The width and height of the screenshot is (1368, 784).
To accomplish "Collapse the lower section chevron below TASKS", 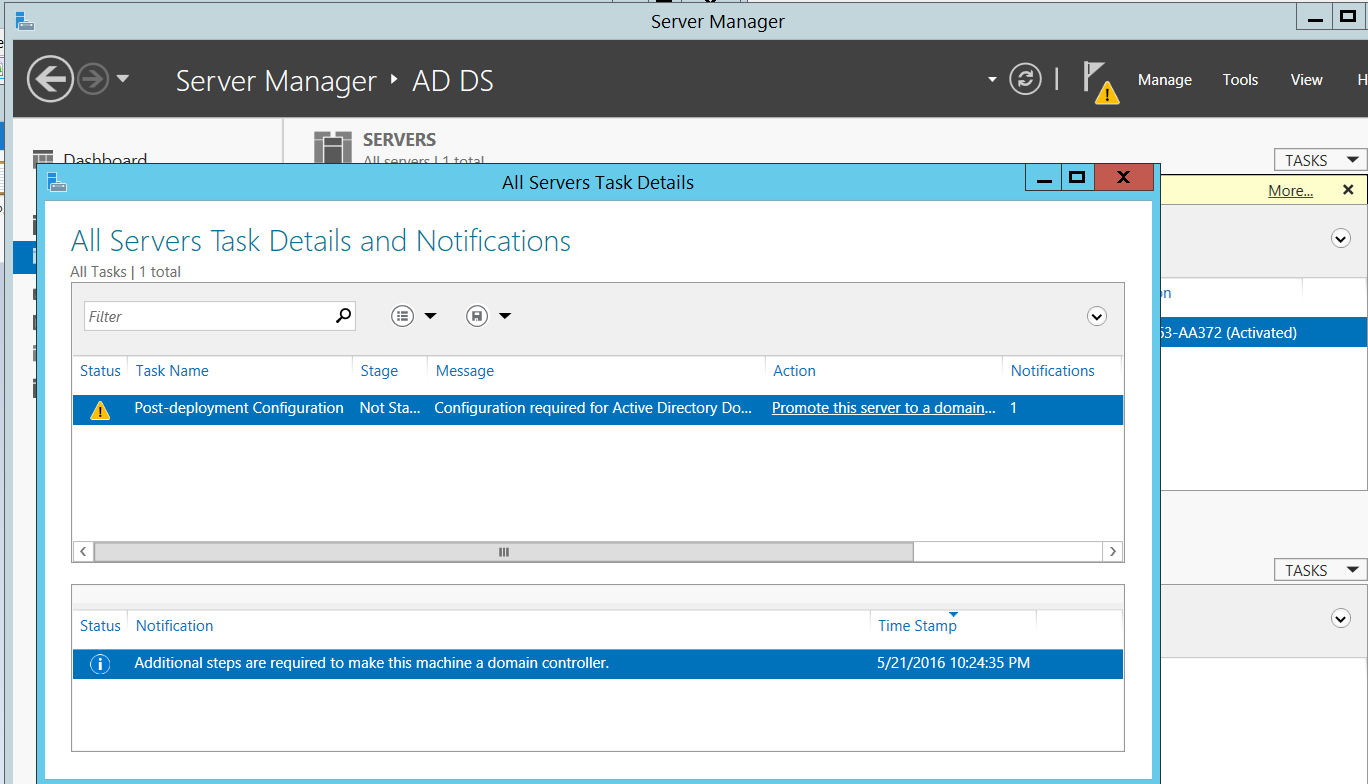I will pyautogui.click(x=1341, y=619).
